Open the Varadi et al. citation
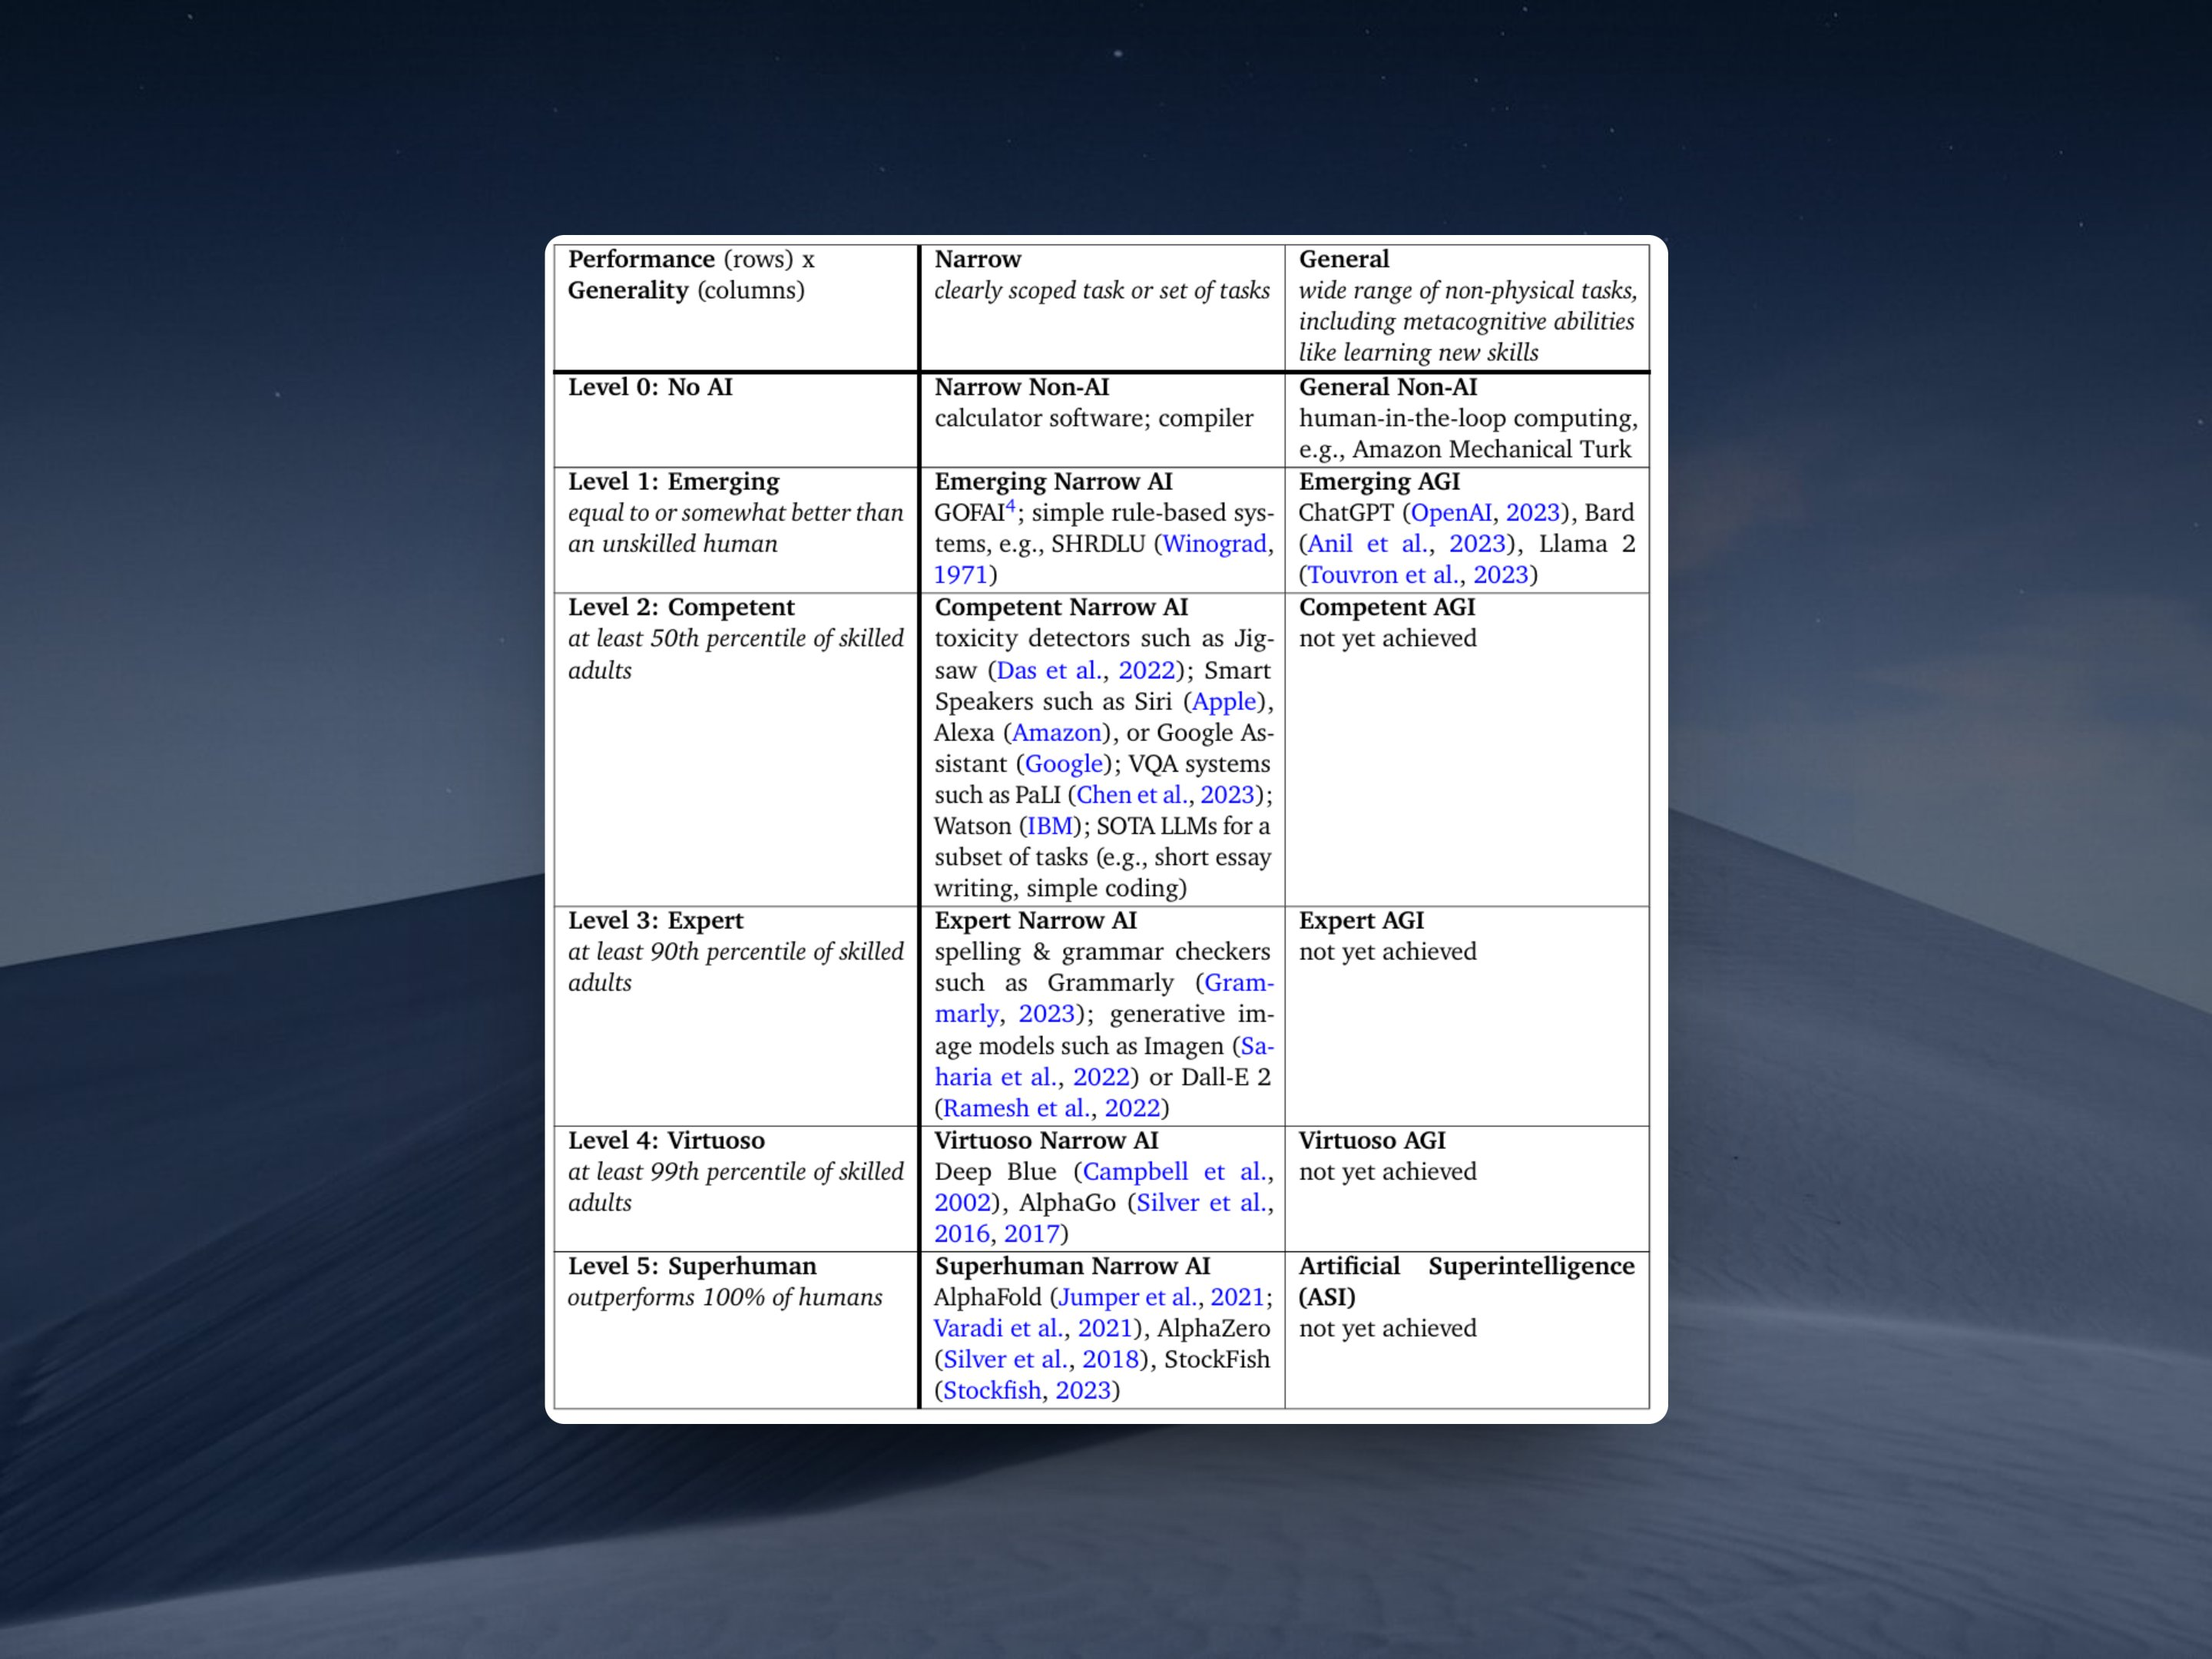 tap(997, 1328)
